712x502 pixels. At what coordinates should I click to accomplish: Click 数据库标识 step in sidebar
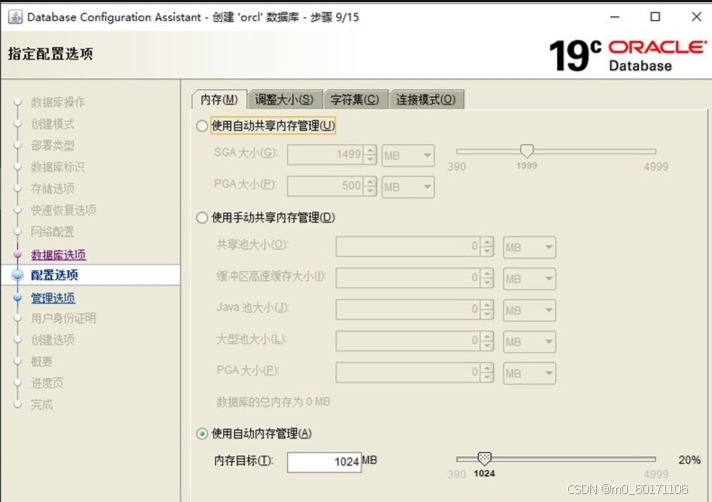(x=58, y=167)
